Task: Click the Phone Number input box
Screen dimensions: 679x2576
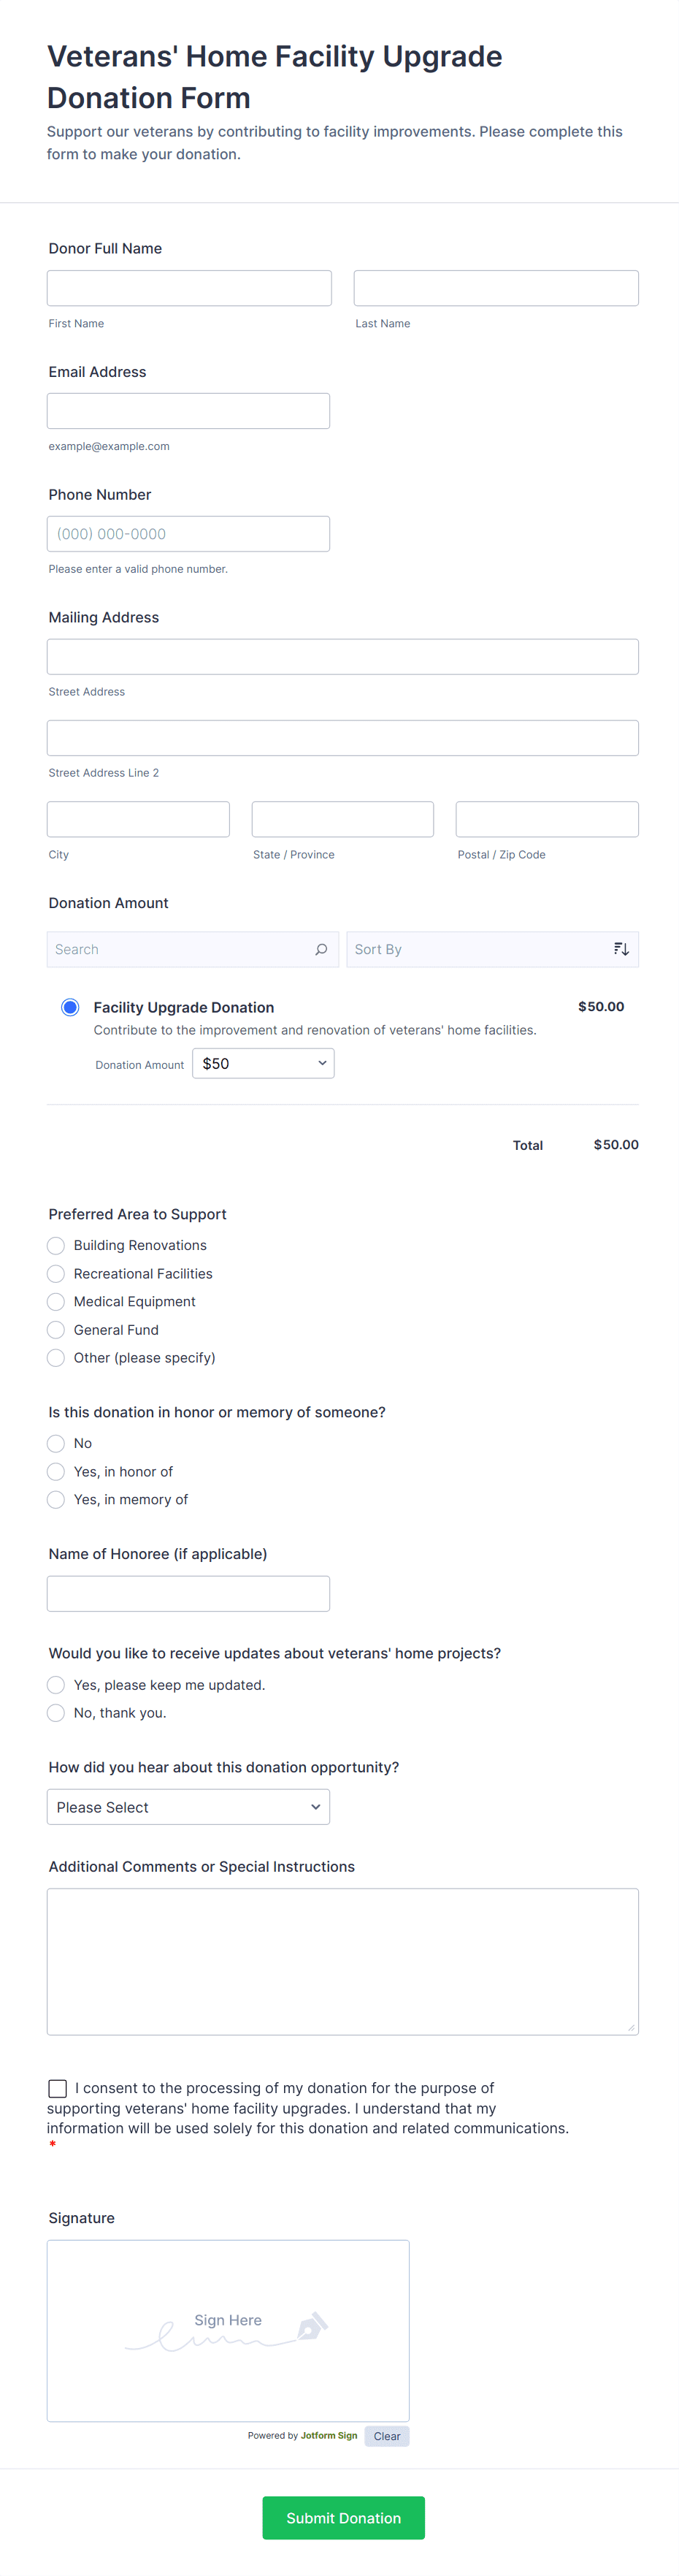Action: (x=188, y=534)
